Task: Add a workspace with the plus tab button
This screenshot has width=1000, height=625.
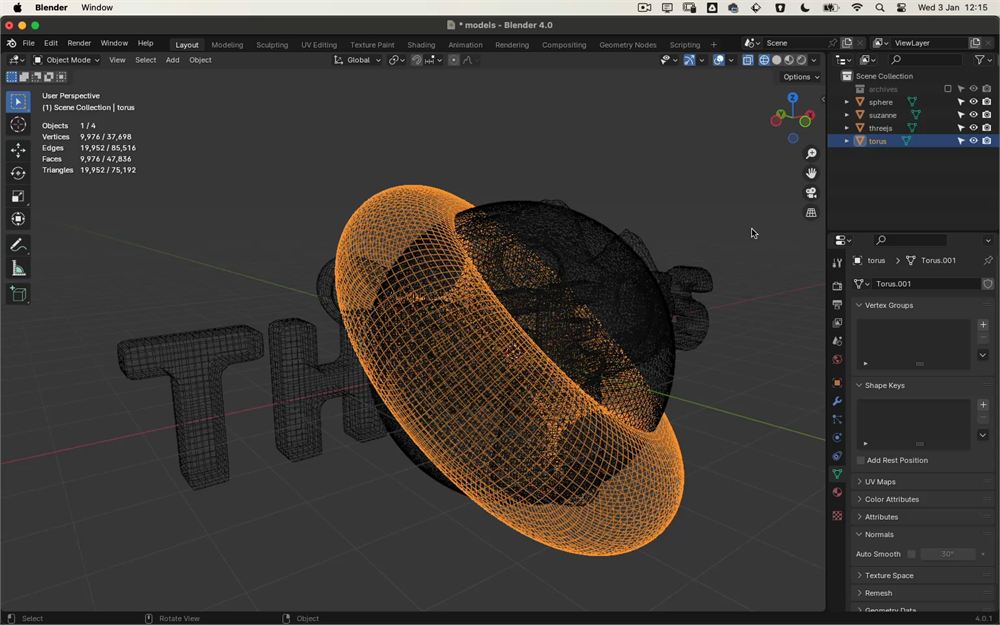Action: [714, 45]
